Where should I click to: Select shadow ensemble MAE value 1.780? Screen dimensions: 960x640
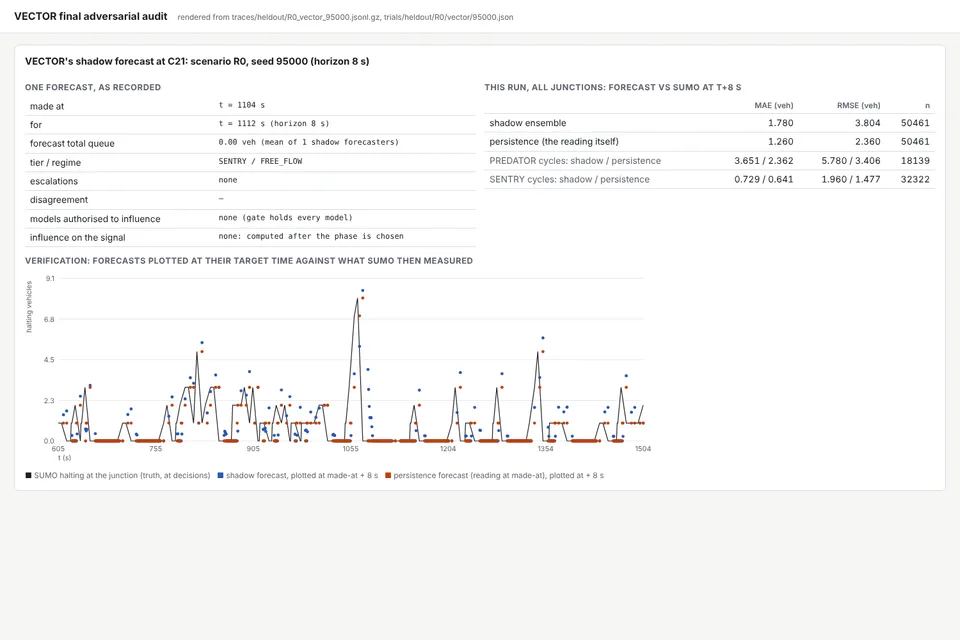pyautogui.click(x=781, y=123)
